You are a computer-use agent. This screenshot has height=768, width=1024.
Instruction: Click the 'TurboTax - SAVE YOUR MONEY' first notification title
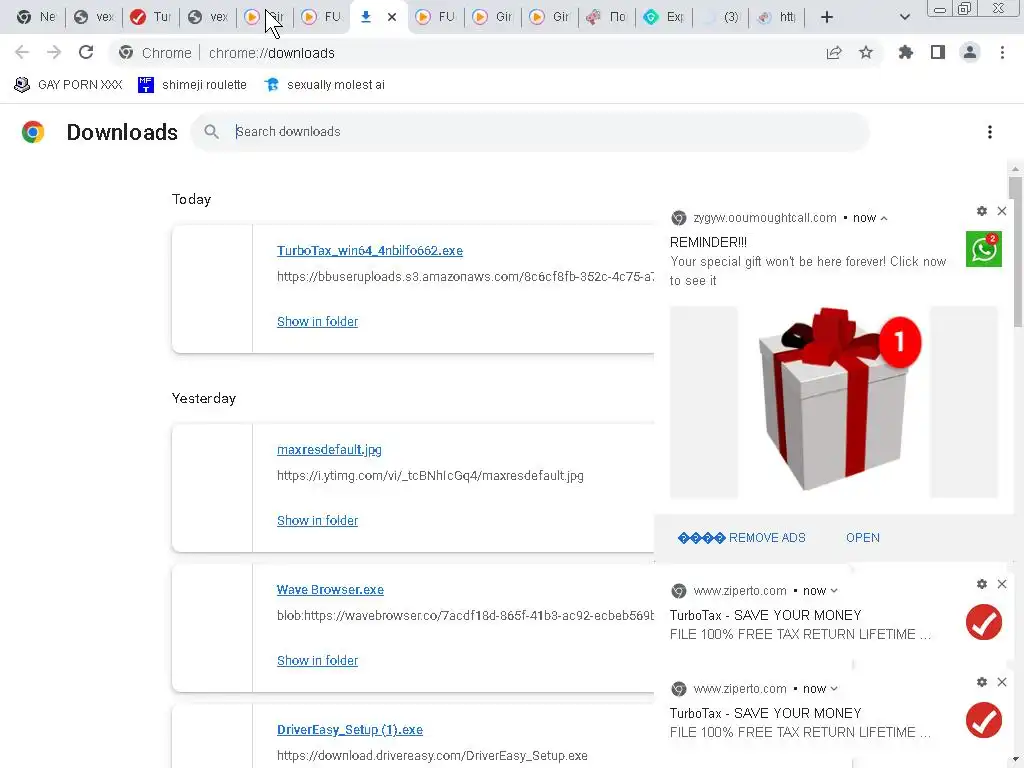pos(765,615)
